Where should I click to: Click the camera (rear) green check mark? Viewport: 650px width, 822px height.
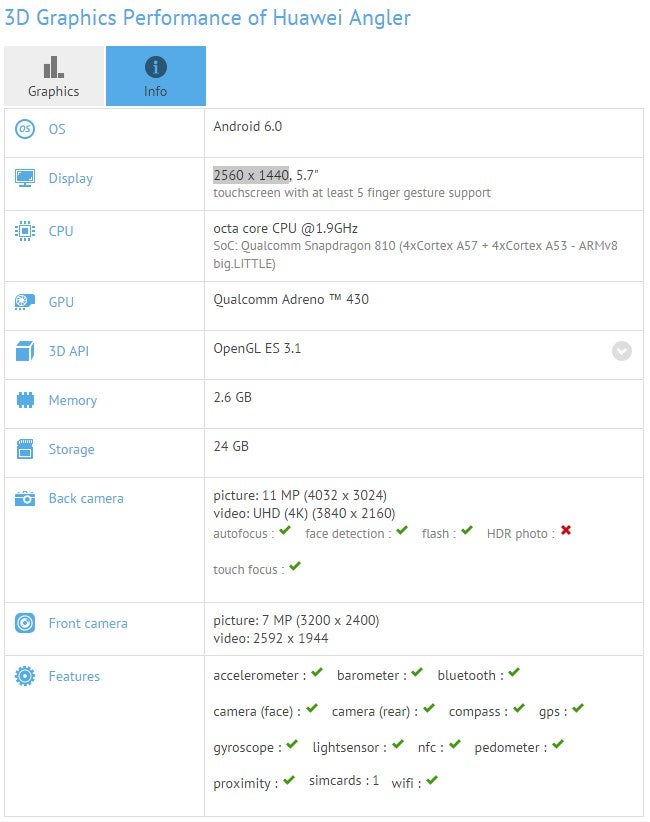[429, 708]
